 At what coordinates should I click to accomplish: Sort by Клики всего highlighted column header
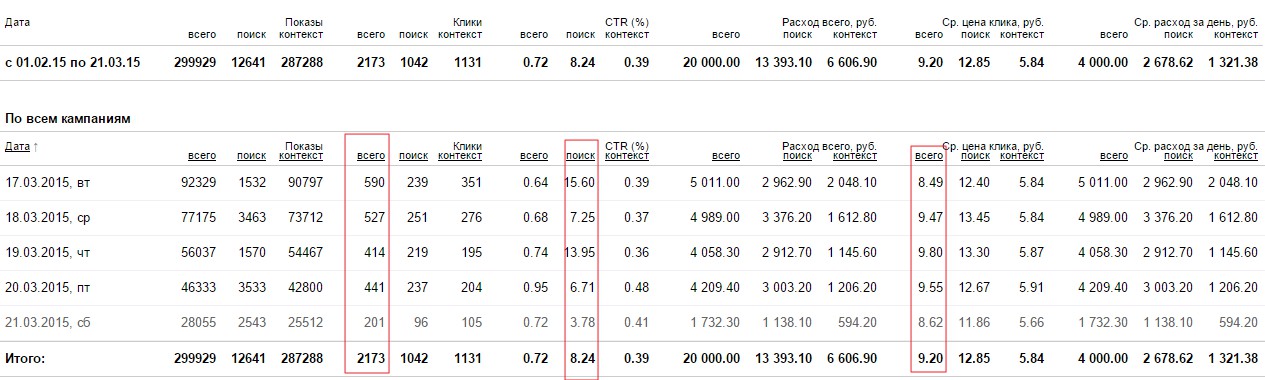pos(371,156)
